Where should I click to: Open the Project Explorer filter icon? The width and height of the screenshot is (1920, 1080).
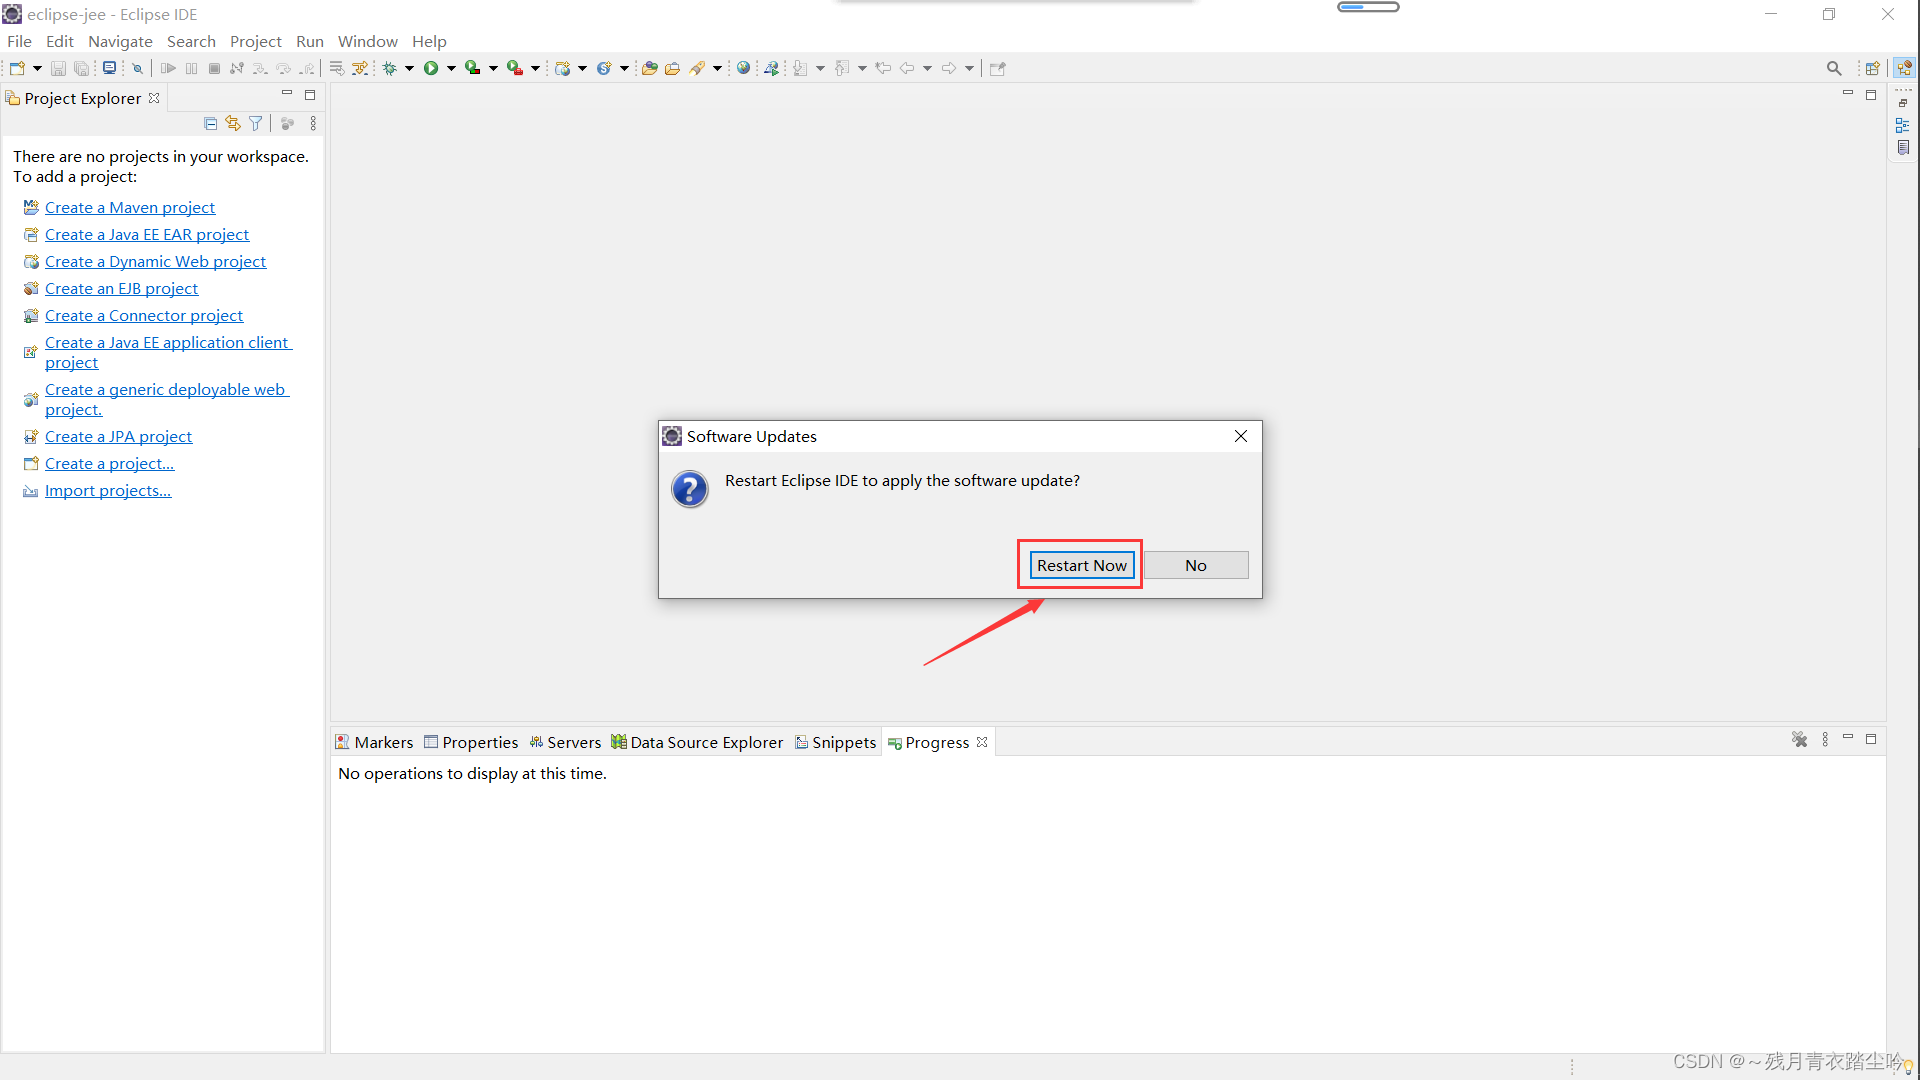pos(256,123)
